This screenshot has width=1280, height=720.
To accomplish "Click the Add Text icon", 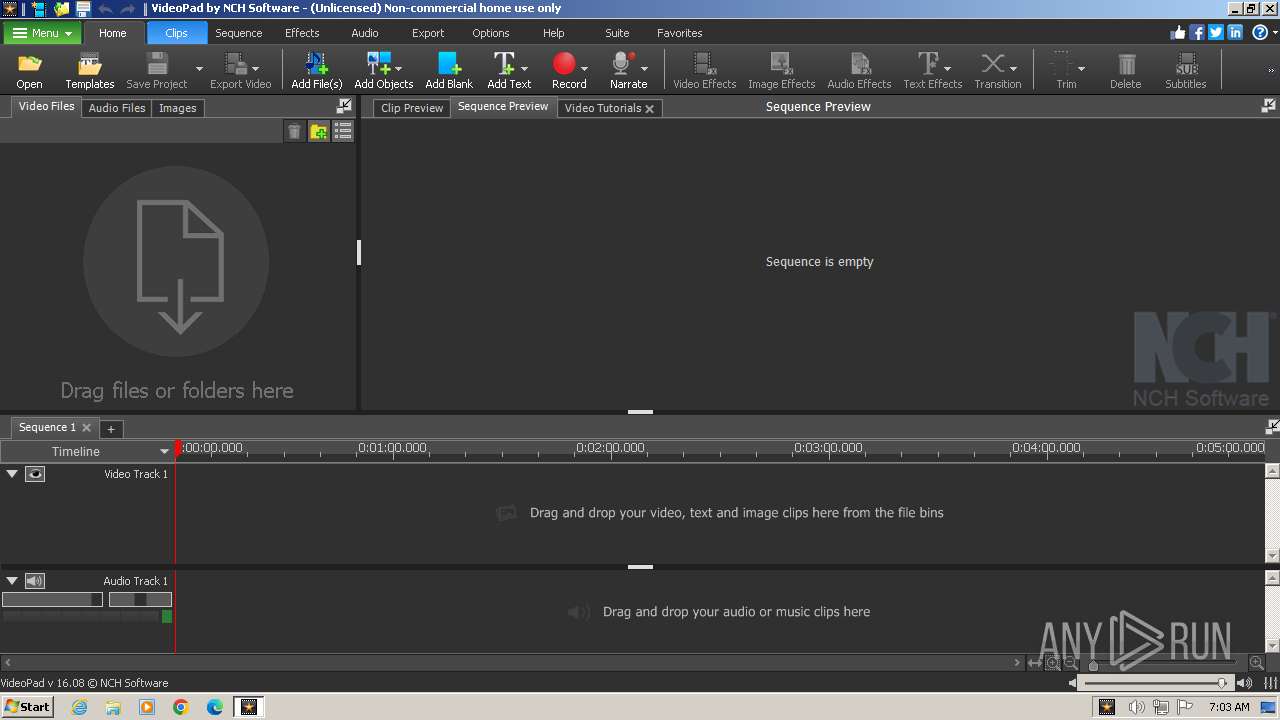I will point(504,65).
